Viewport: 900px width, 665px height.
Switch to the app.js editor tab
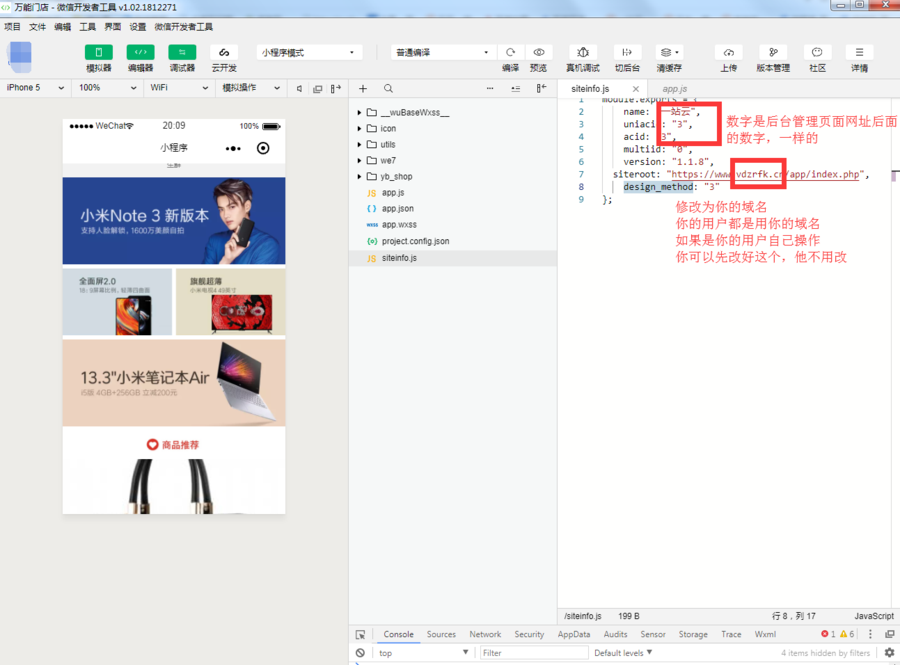click(674, 89)
